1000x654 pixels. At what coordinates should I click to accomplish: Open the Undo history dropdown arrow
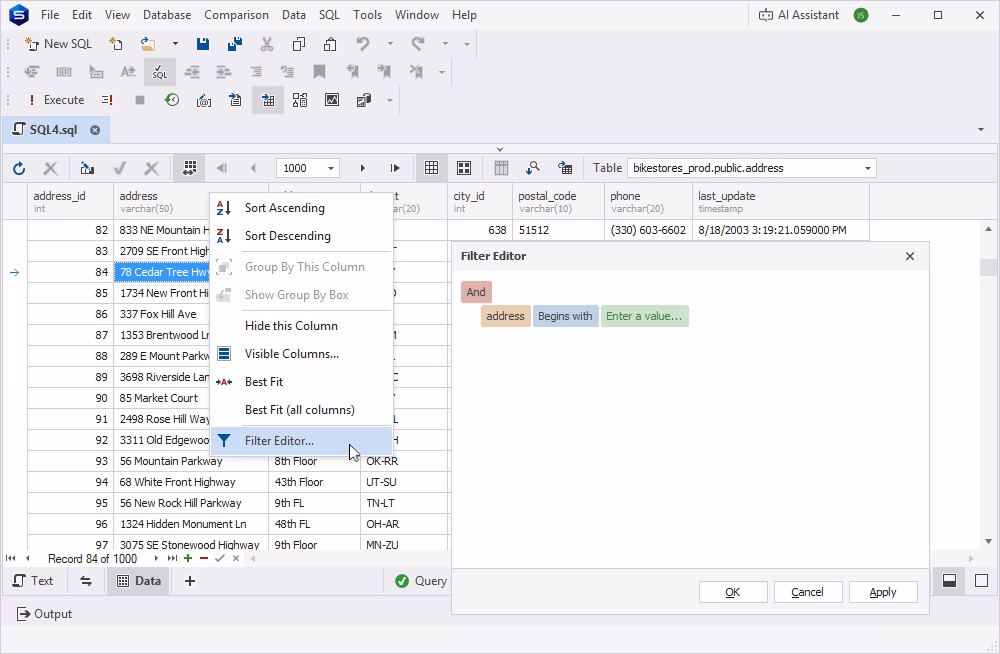pyautogui.click(x=390, y=44)
